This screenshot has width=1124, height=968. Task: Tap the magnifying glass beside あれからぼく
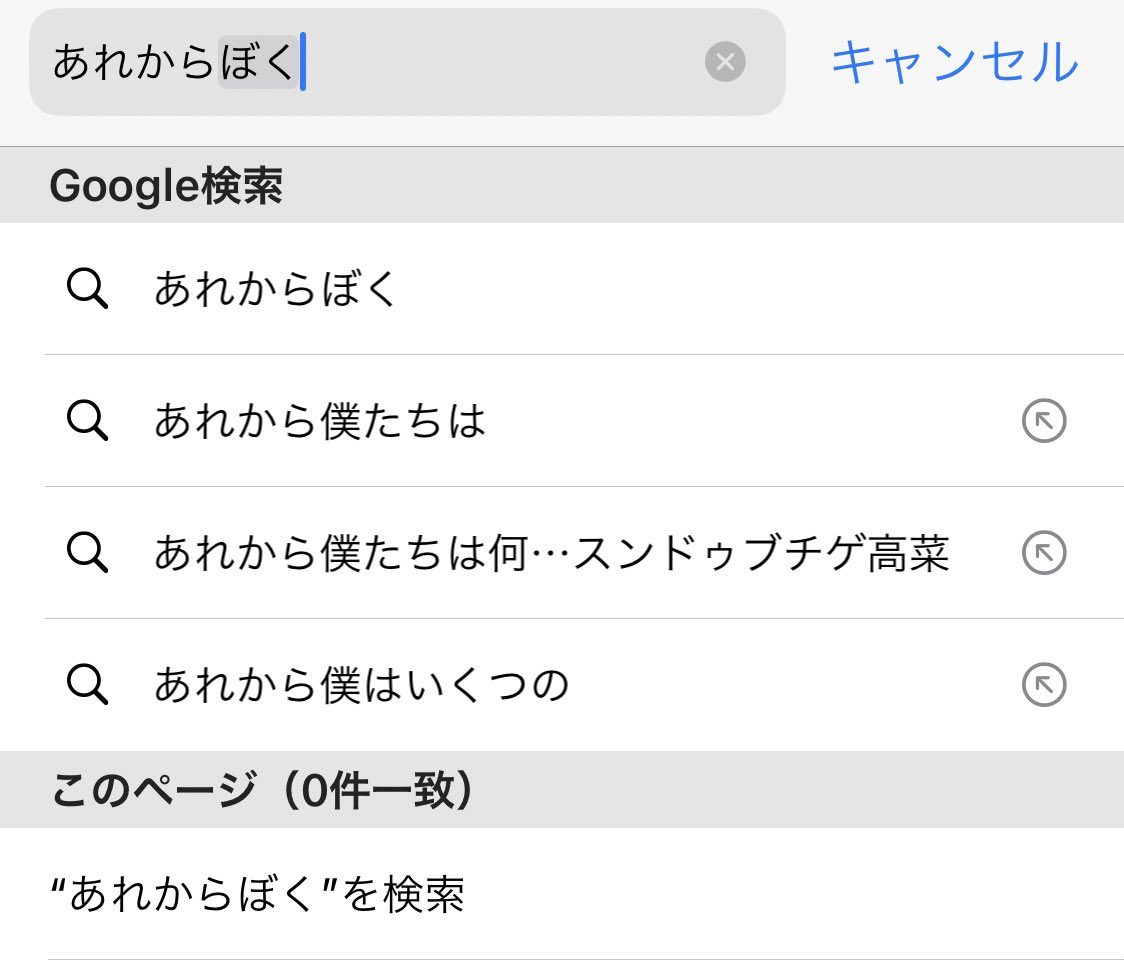pos(89,289)
